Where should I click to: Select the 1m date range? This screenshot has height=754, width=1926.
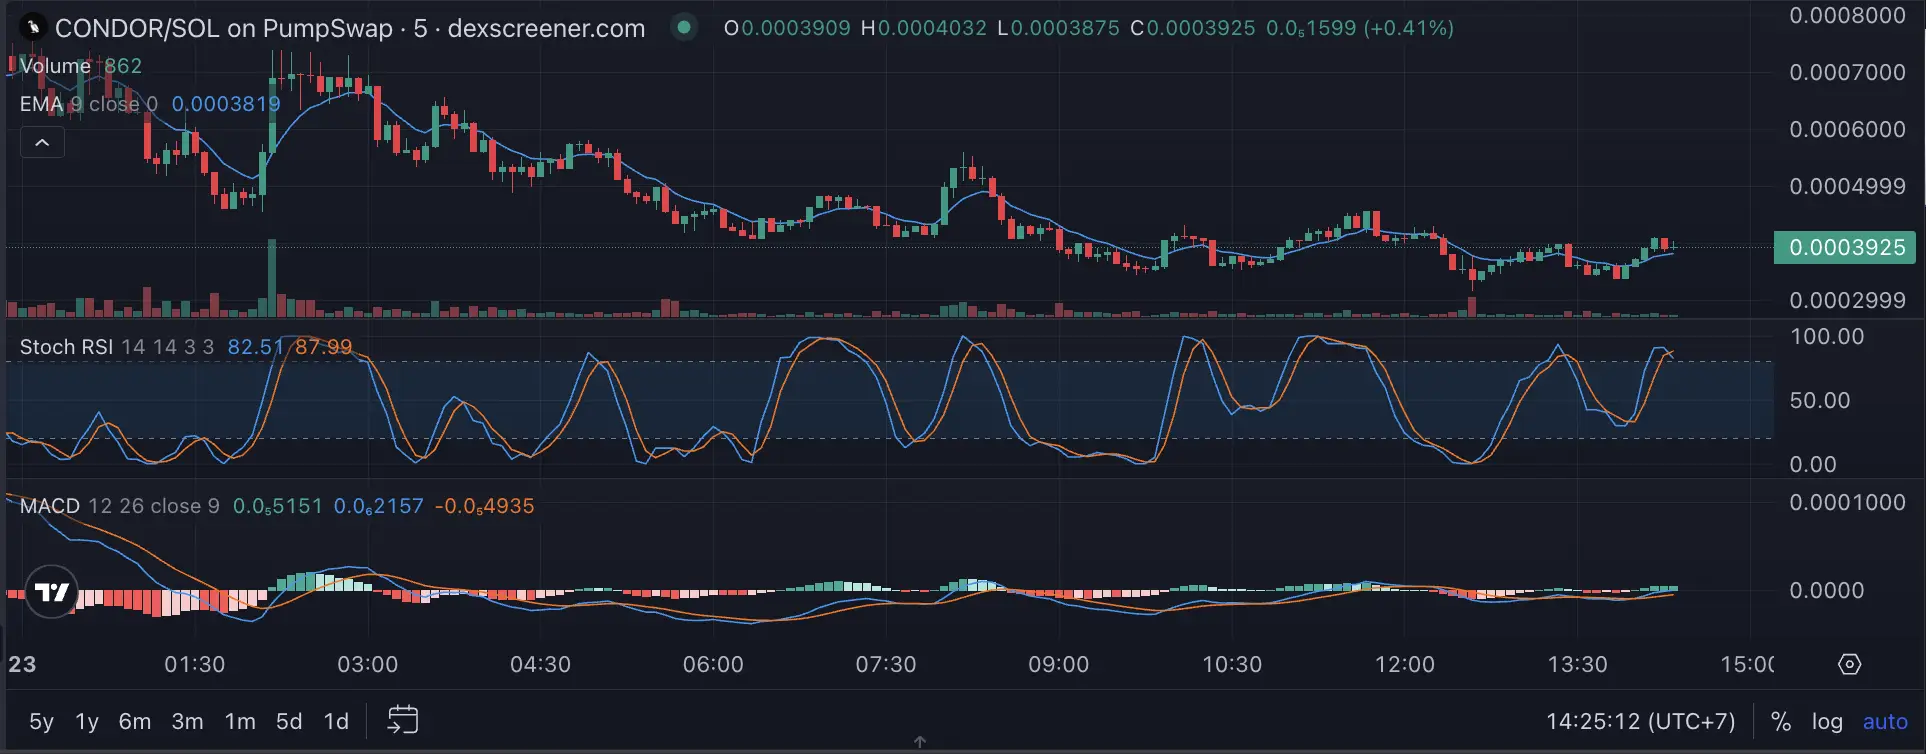click(x=240, y=721)
